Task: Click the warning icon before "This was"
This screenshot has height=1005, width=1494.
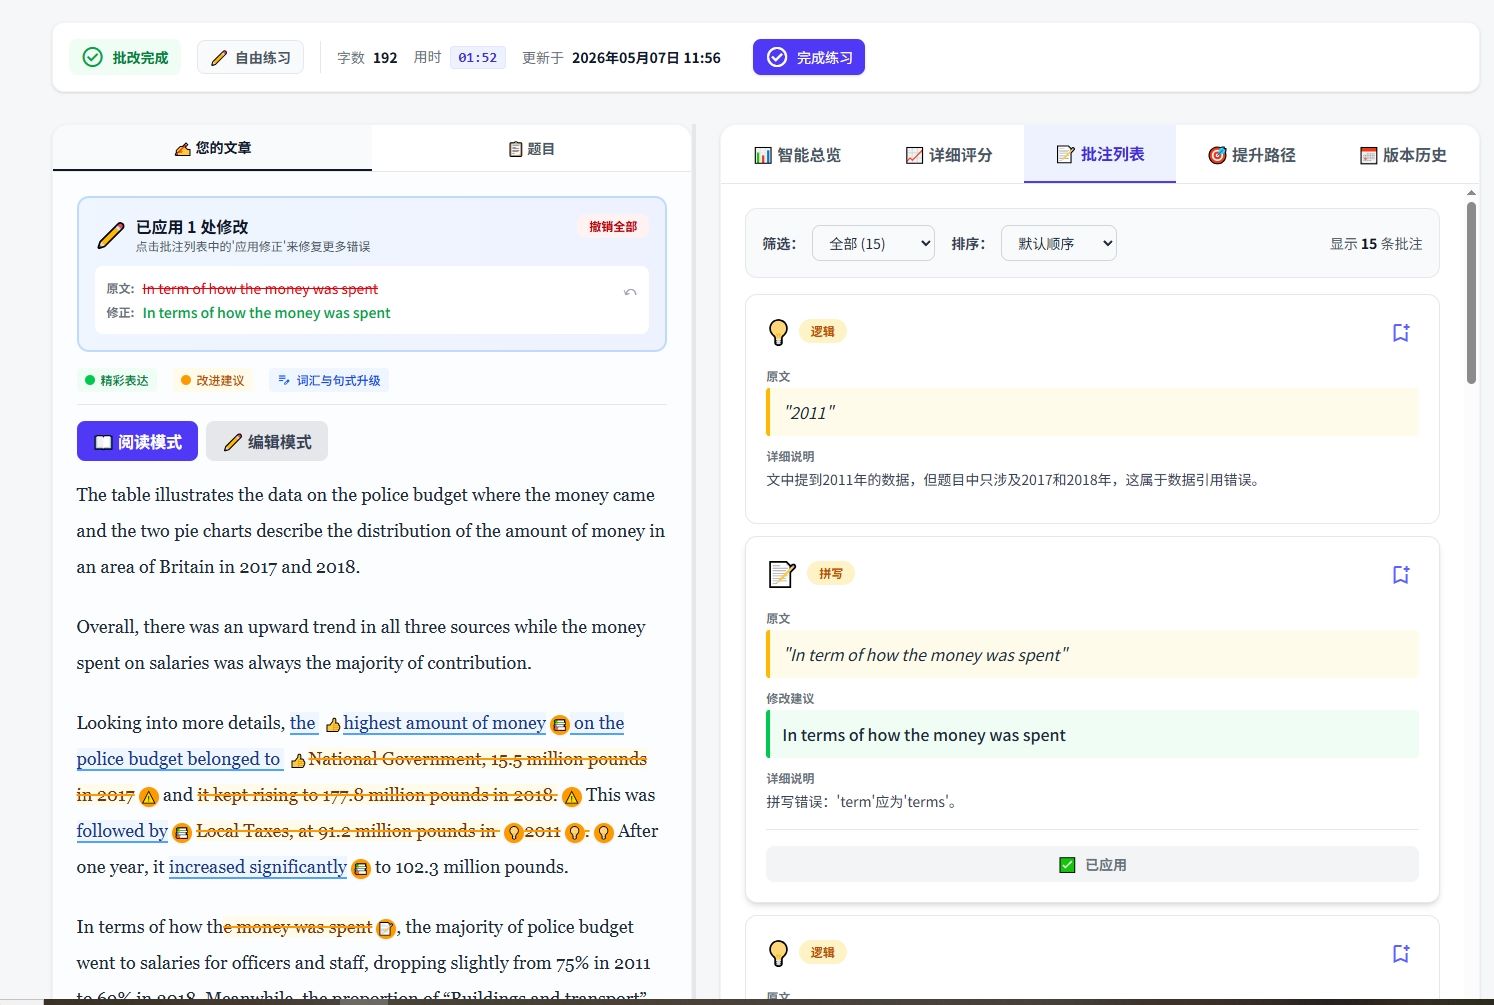Action: coord(572,796)
